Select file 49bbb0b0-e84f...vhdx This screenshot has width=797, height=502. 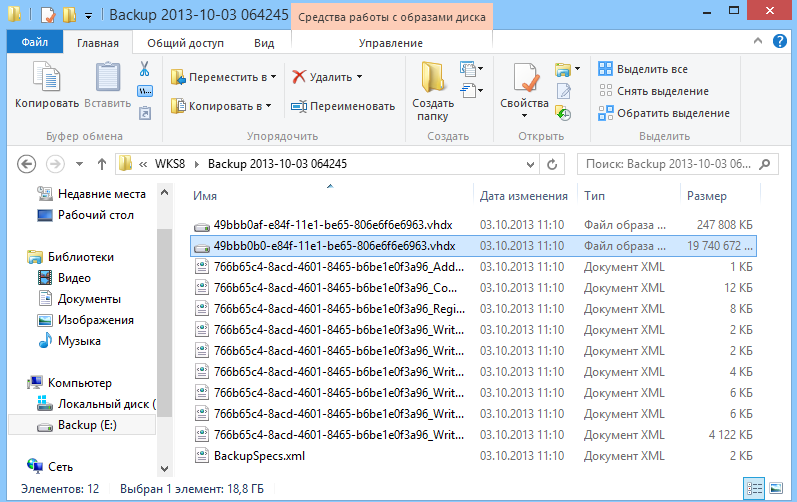tap(334, 246)
